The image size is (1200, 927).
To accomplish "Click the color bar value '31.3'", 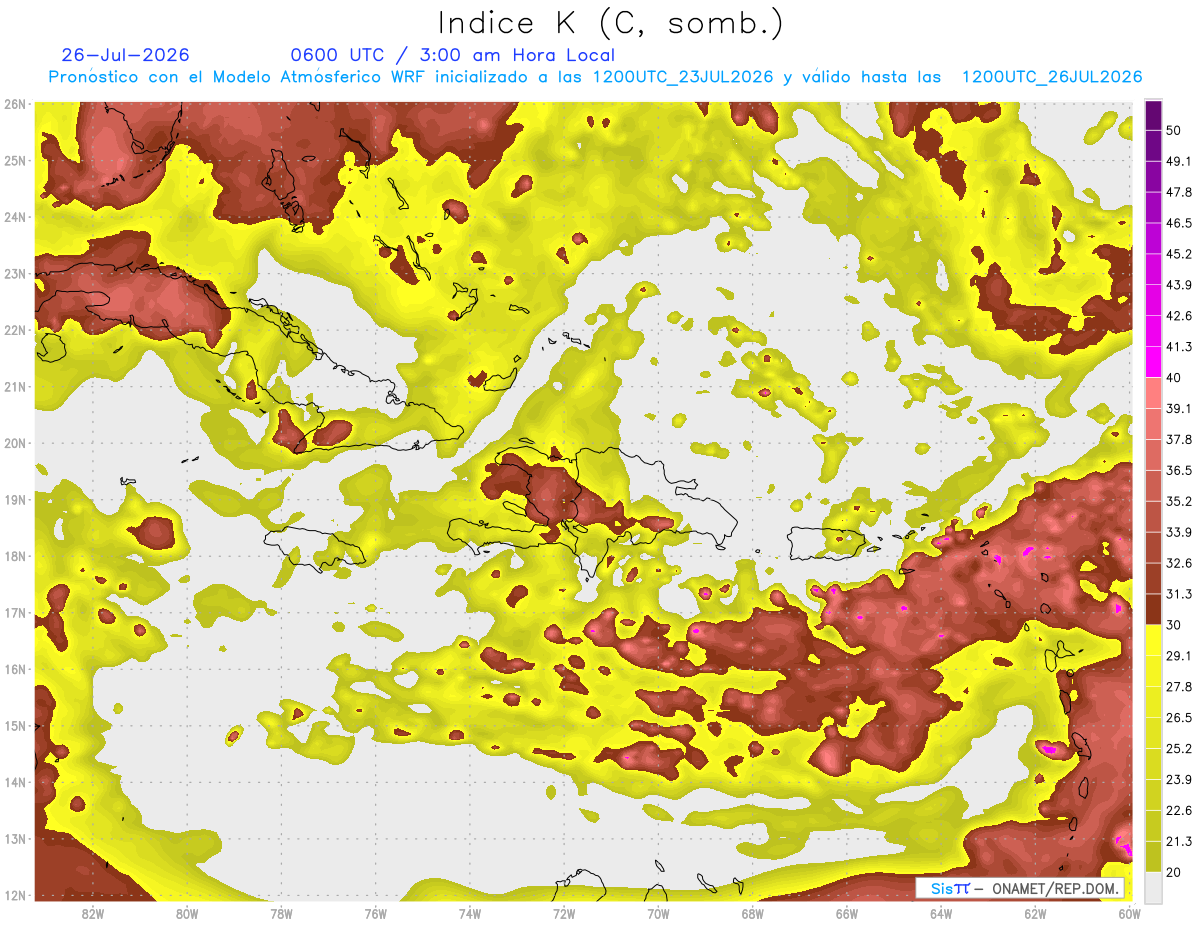I will click(1179, 594).
